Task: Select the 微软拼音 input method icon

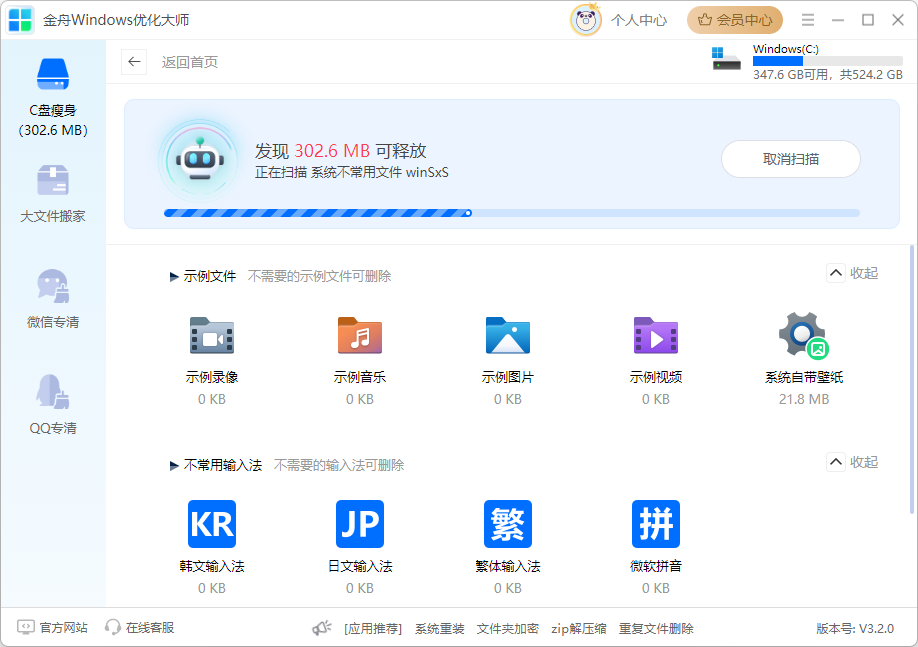Action: pos(656,524)
